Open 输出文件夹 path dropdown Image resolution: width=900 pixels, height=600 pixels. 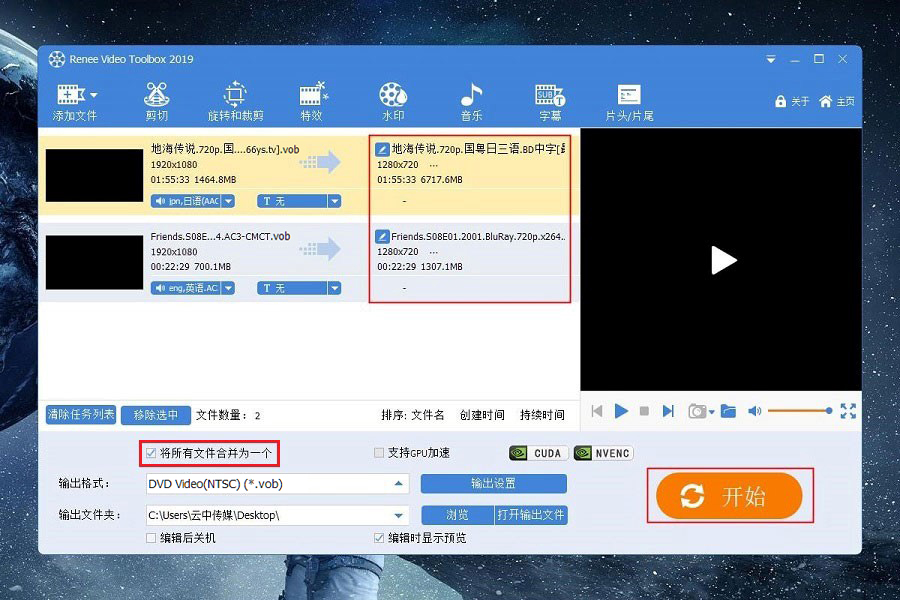[x=398, y=515]
